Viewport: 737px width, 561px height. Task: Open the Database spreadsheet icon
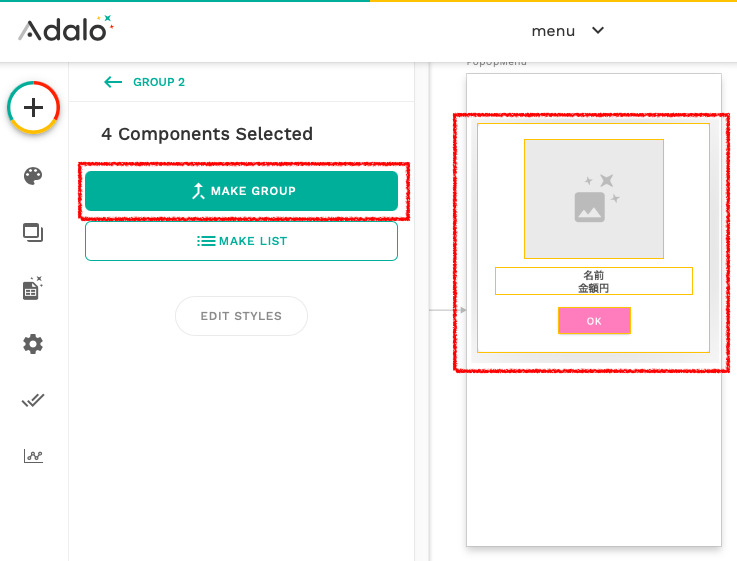tap(32, 288)
